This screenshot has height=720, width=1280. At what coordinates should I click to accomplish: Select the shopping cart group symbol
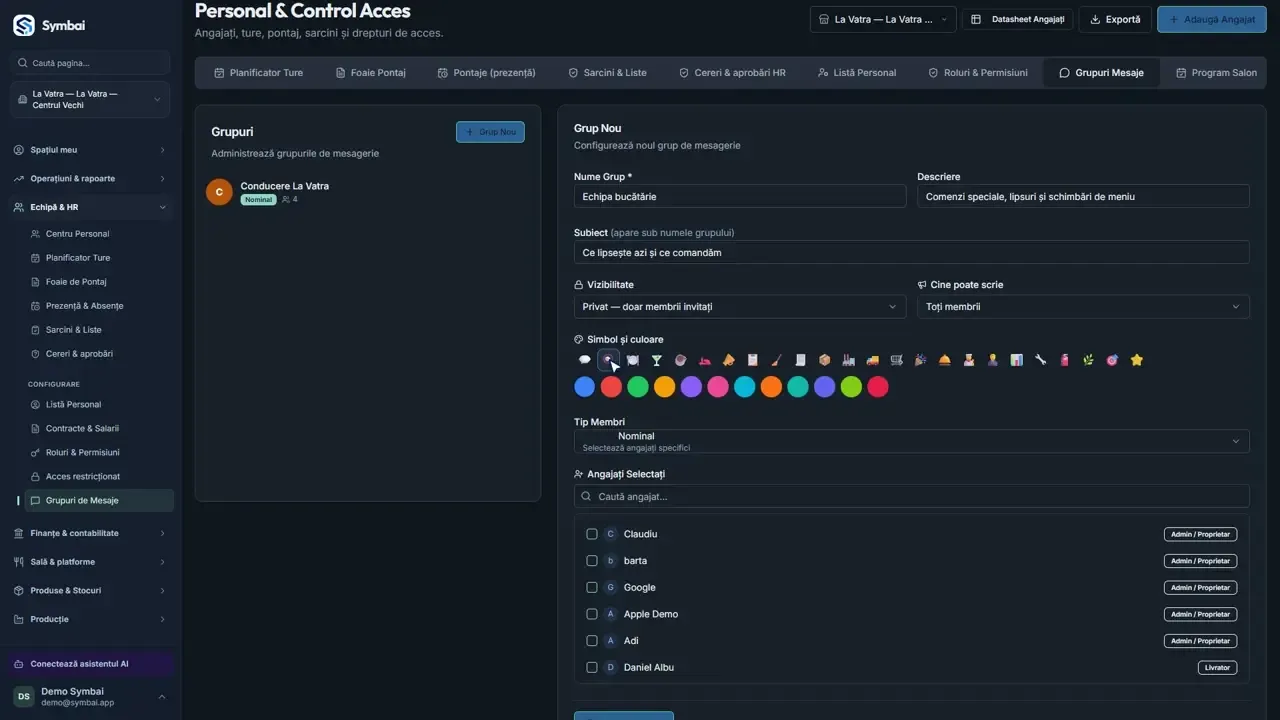897,360
